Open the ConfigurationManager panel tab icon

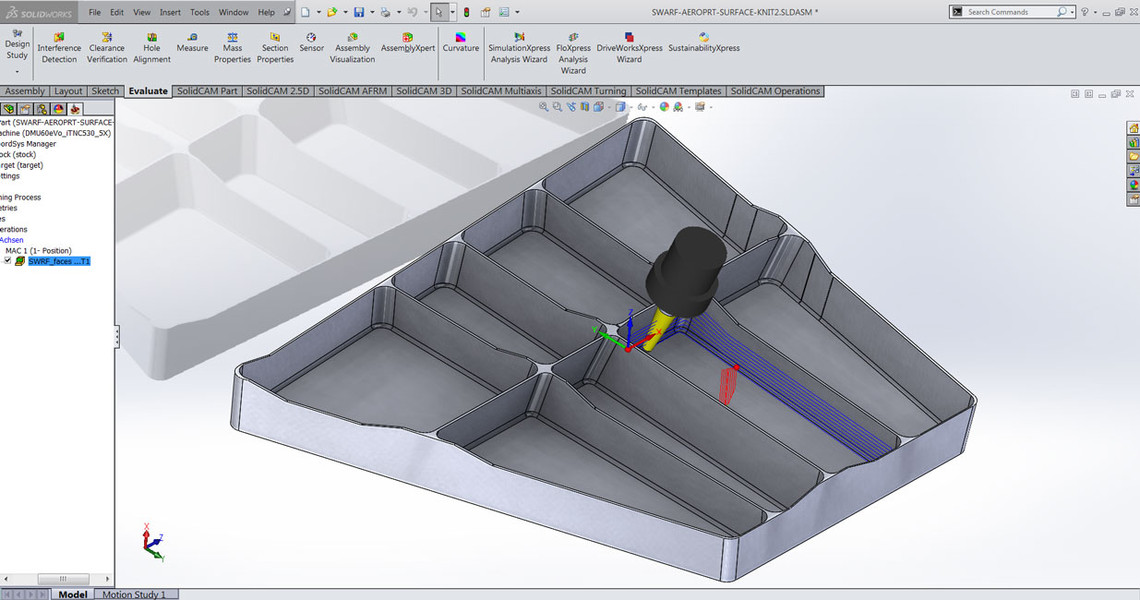click(x=42, y=109)
